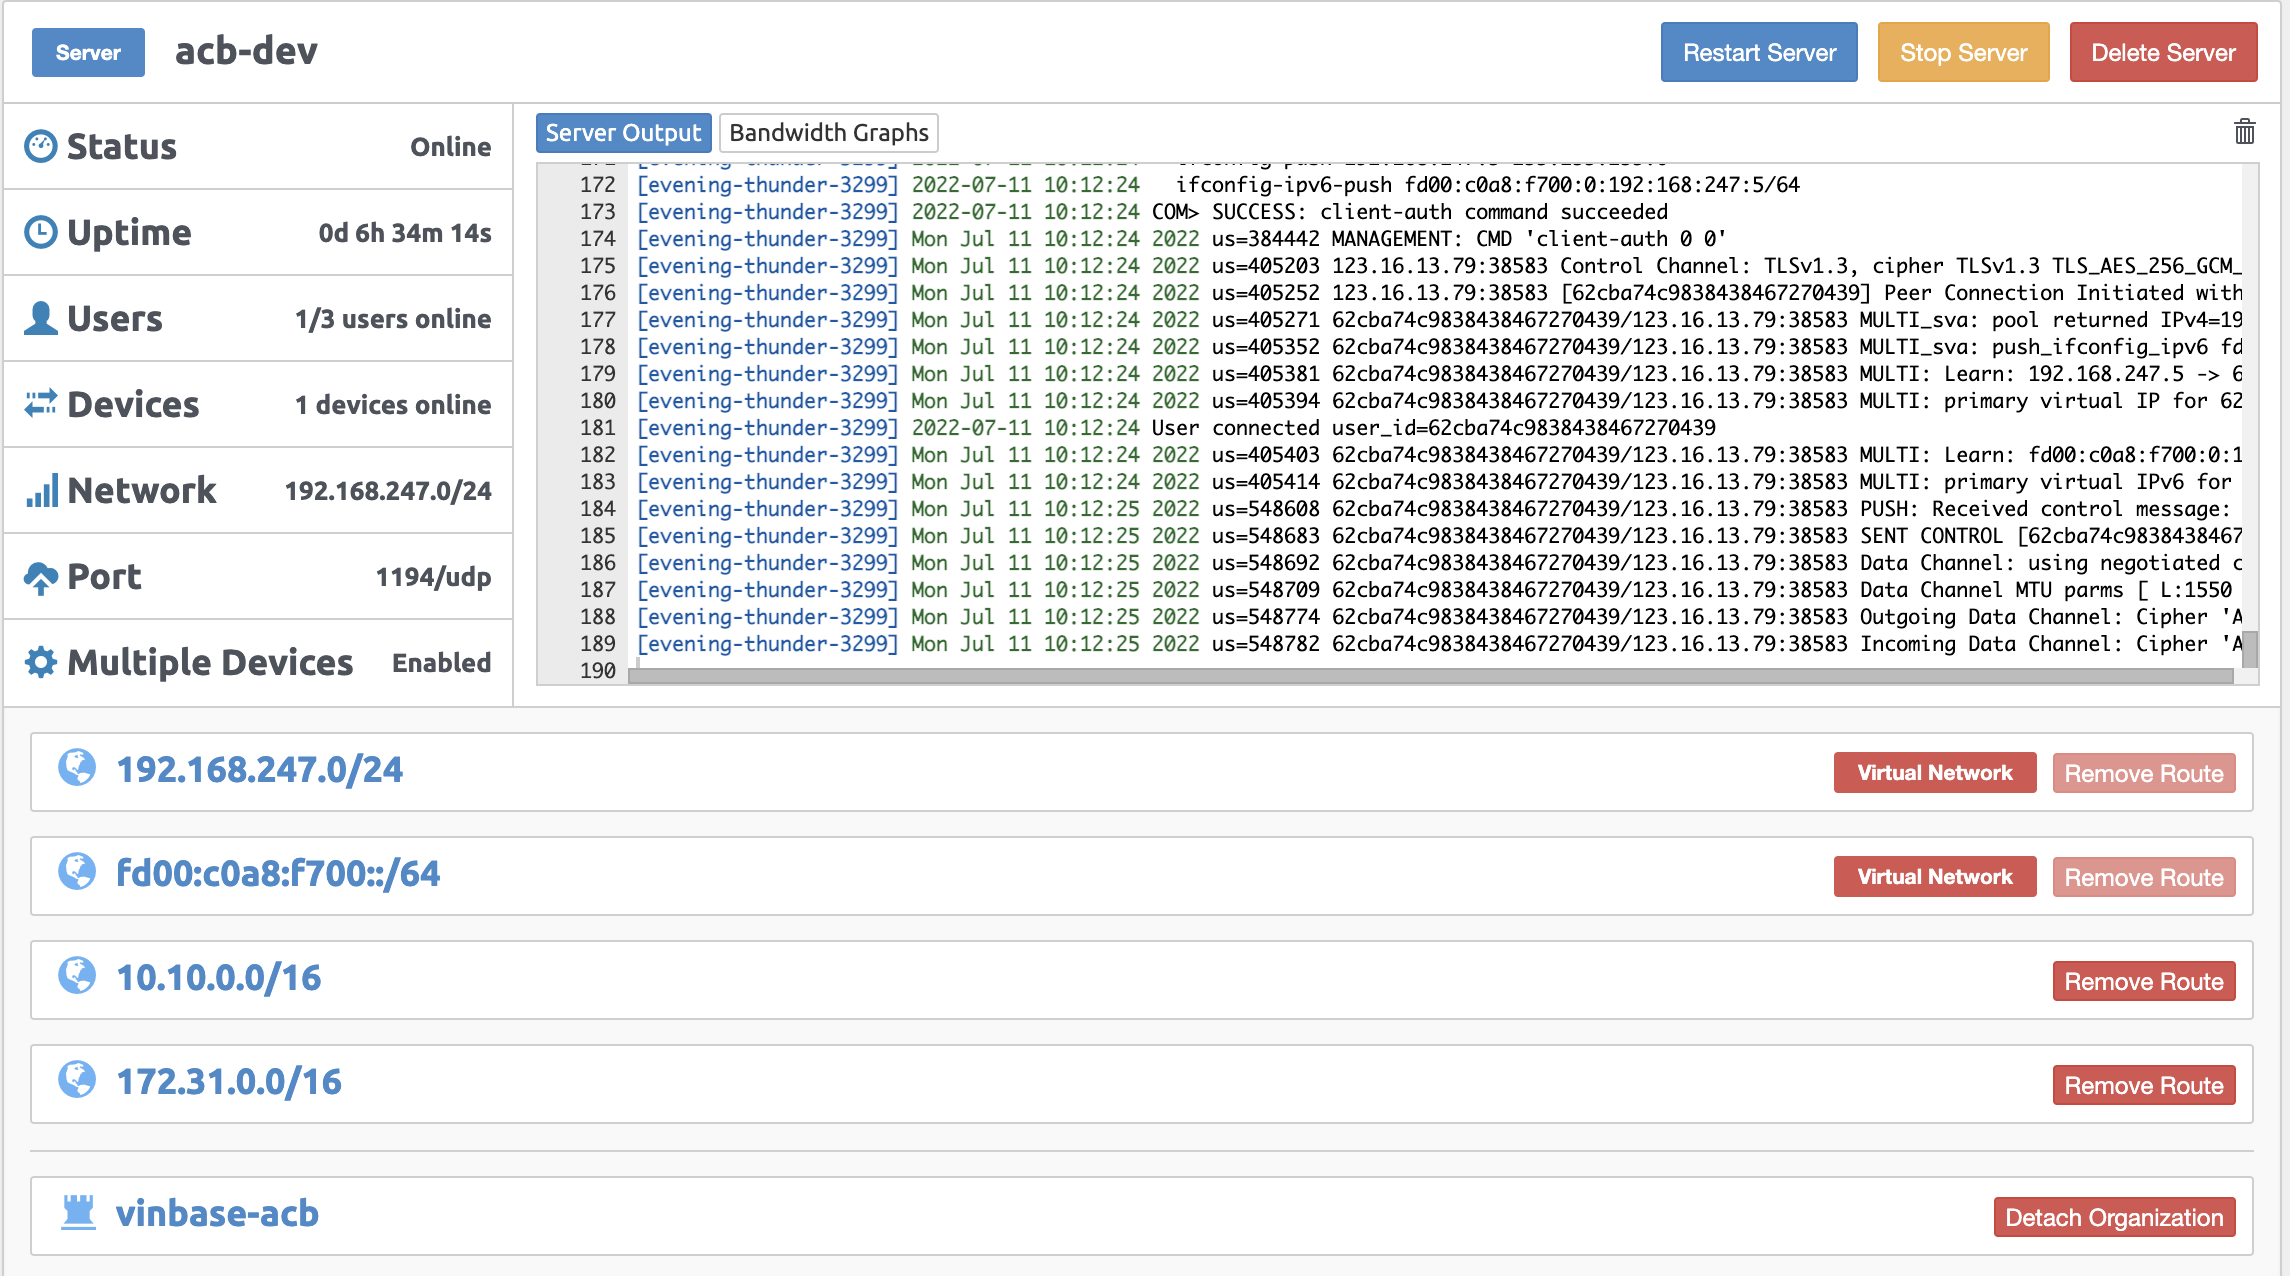
Task: Click Network value 192.168.247.0/24 in sidebar
Action: pyautogui.click(x=388, y=491)
